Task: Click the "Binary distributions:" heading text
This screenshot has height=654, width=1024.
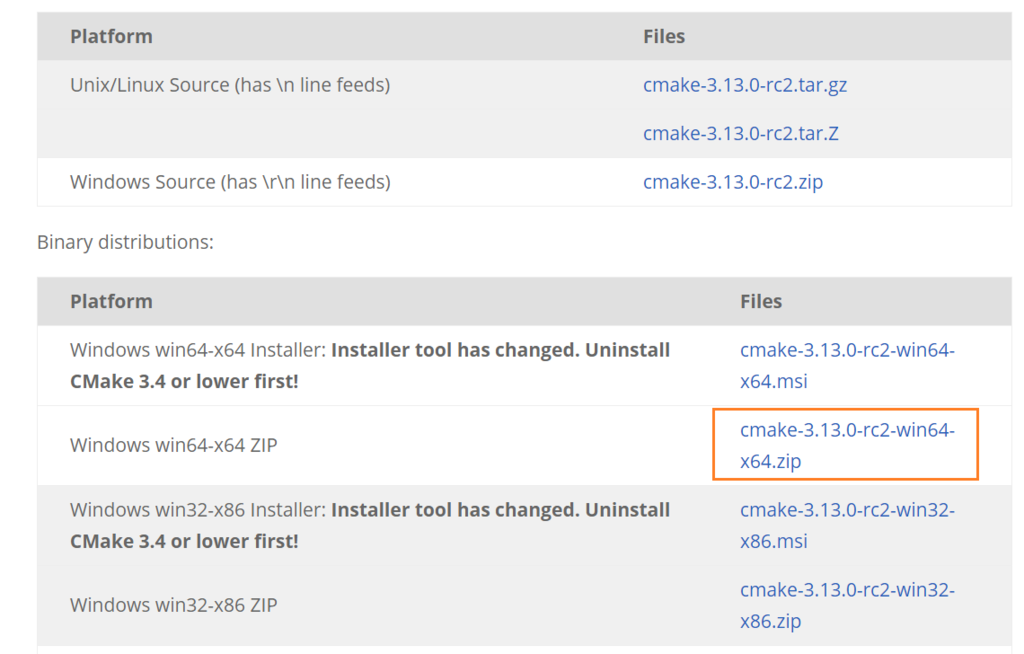Action: click(125, 242)
